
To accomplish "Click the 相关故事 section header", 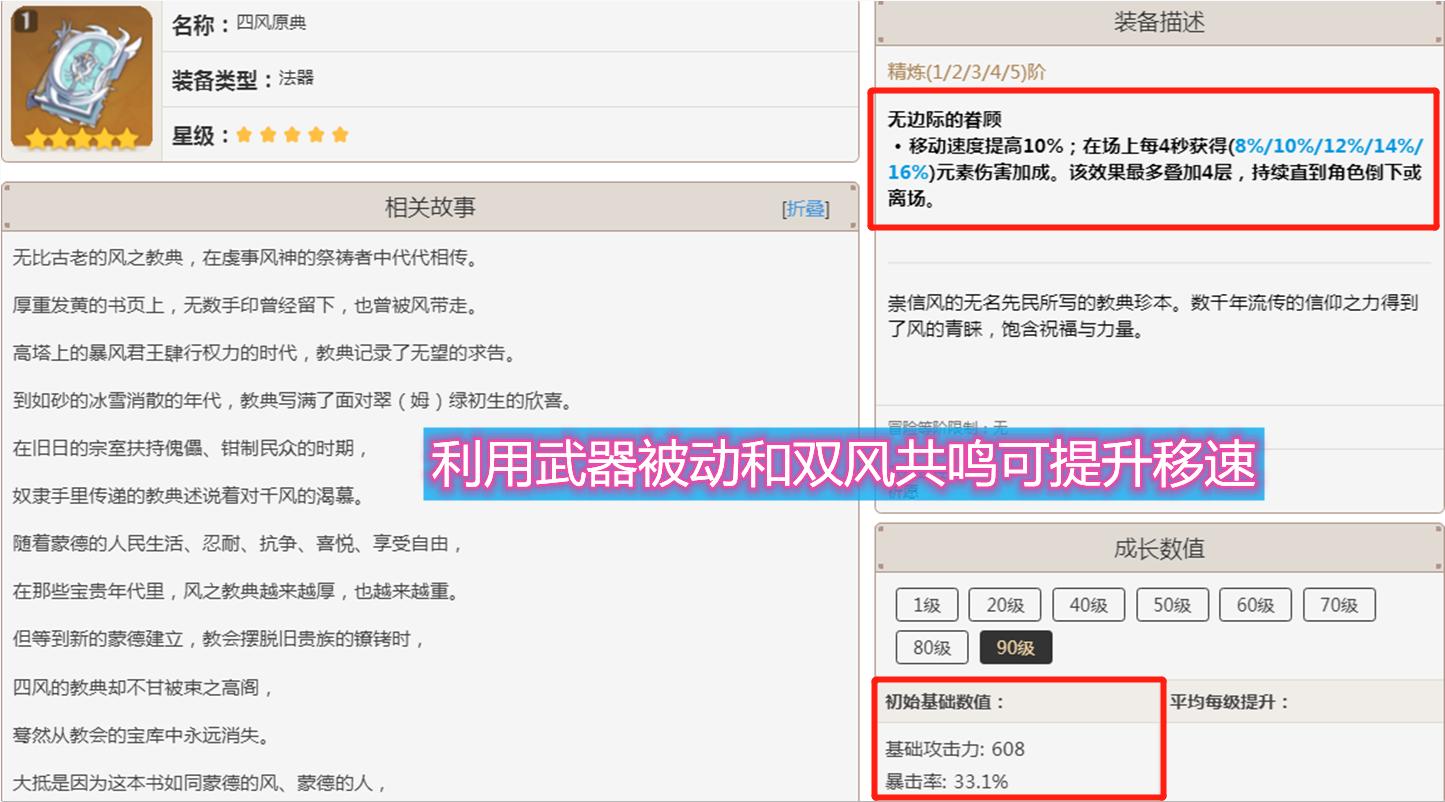I will coord(430,207).
